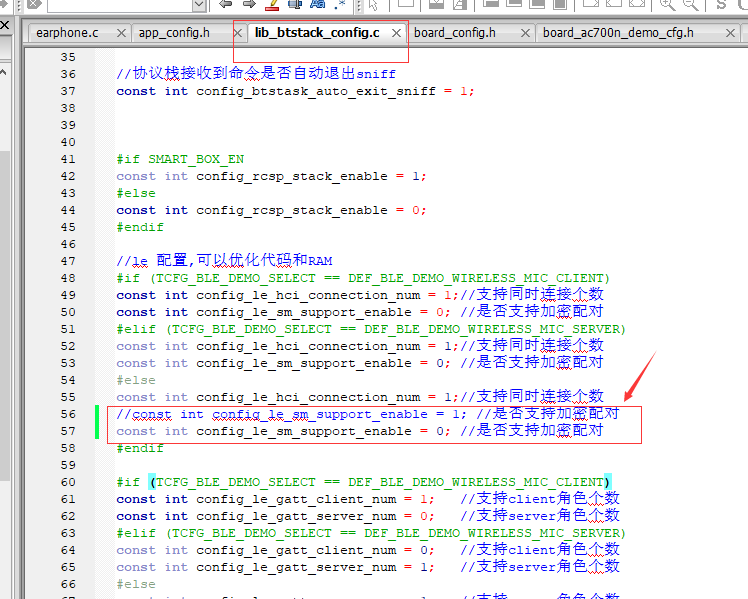Viewport: 748px width, 599px height.
Task: Click config_btstask_auto_exit_sniff declaration
Action: click(295, 91)
